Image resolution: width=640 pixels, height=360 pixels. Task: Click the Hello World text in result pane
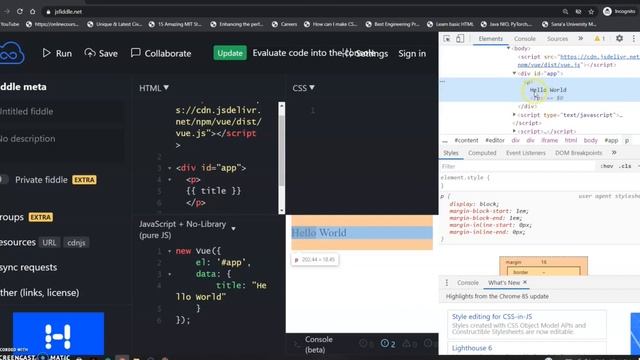click(x=319, y=233)
